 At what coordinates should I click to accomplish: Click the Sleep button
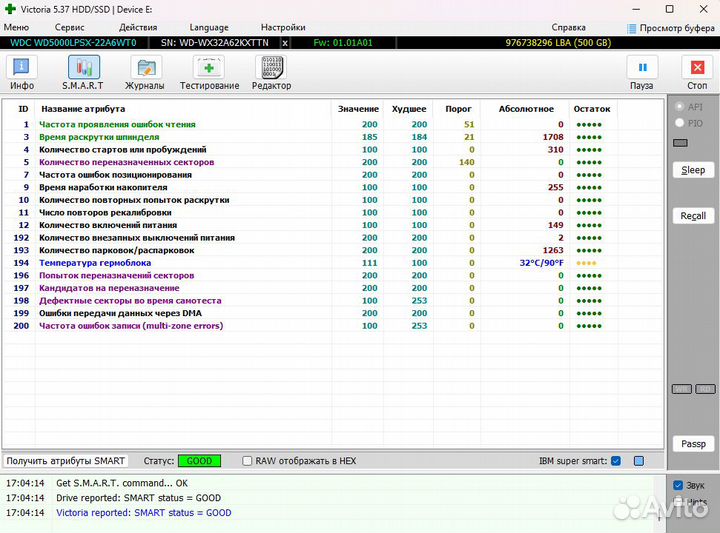(693, 170)
